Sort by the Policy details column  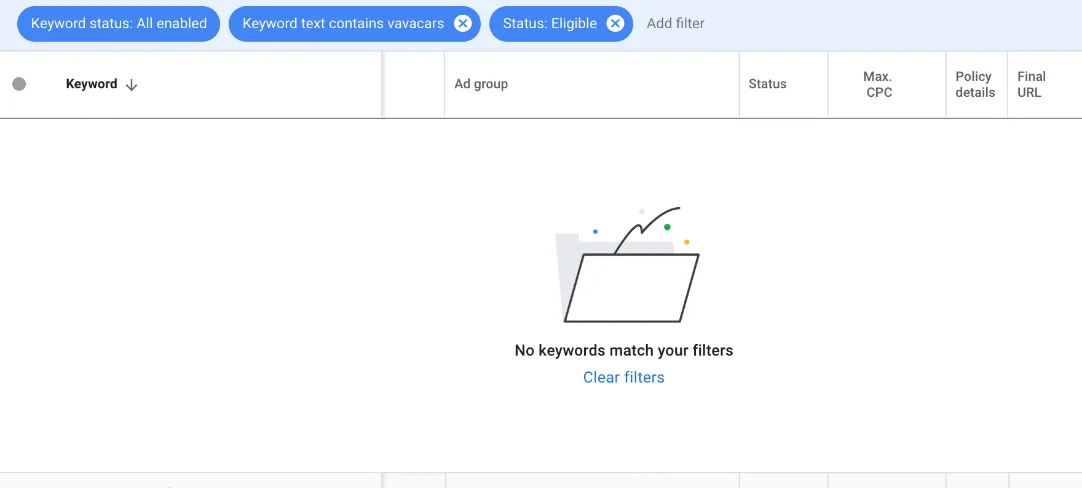[975, 84]
